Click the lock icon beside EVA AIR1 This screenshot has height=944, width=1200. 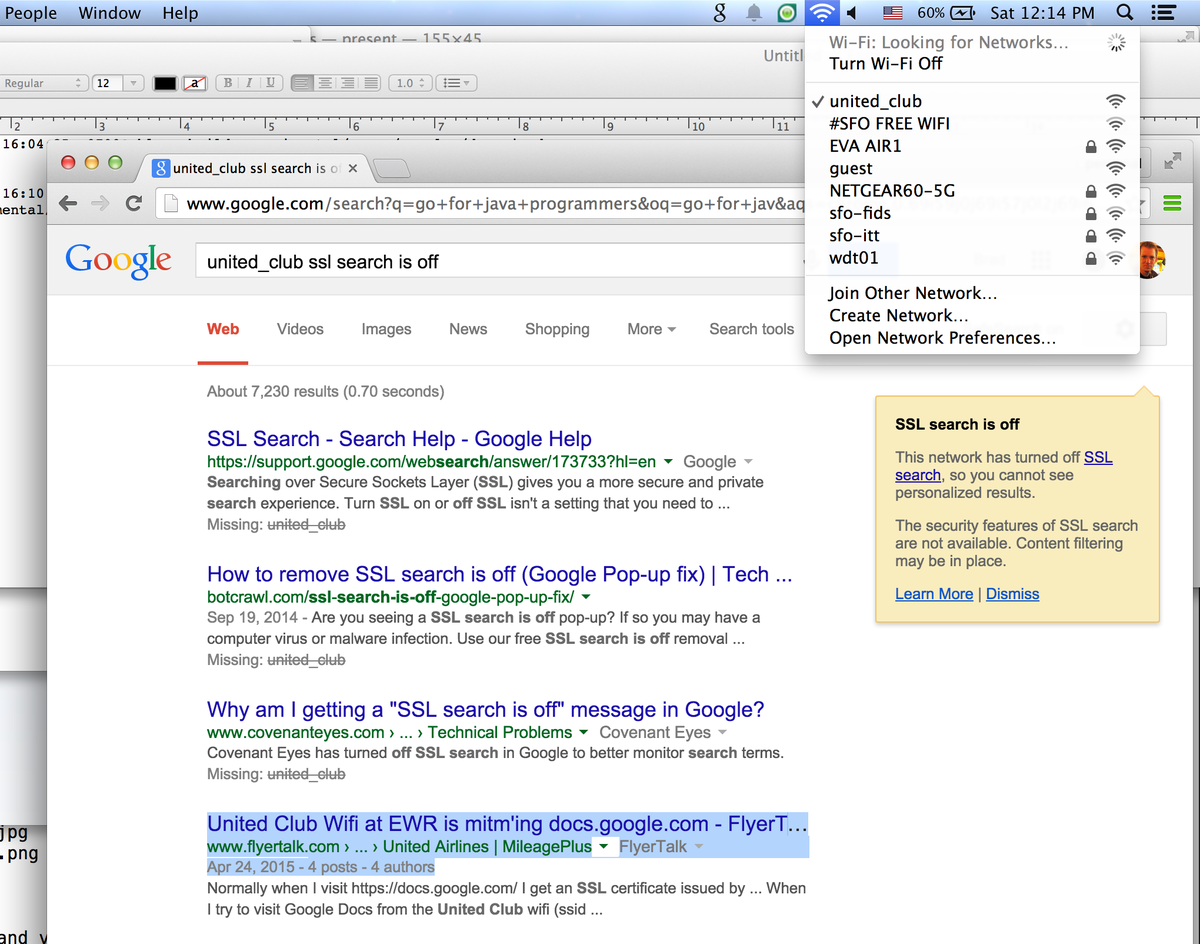pyautogui.click(x=1091, y=146)
